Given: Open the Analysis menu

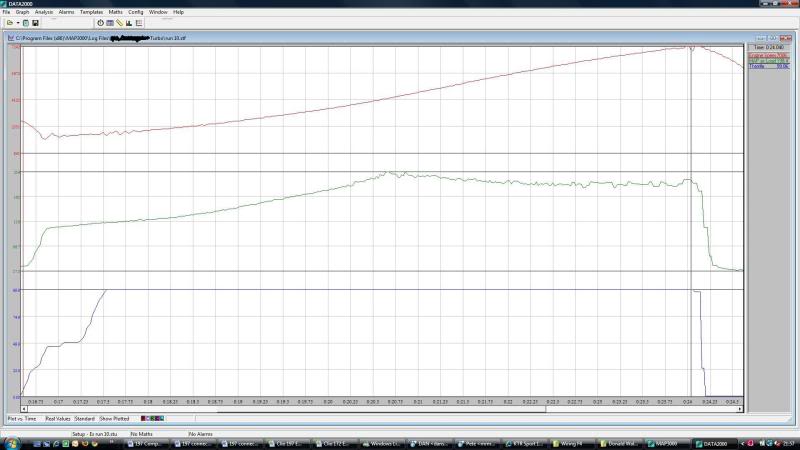Looking at the screenshot, I should point(44,12).
